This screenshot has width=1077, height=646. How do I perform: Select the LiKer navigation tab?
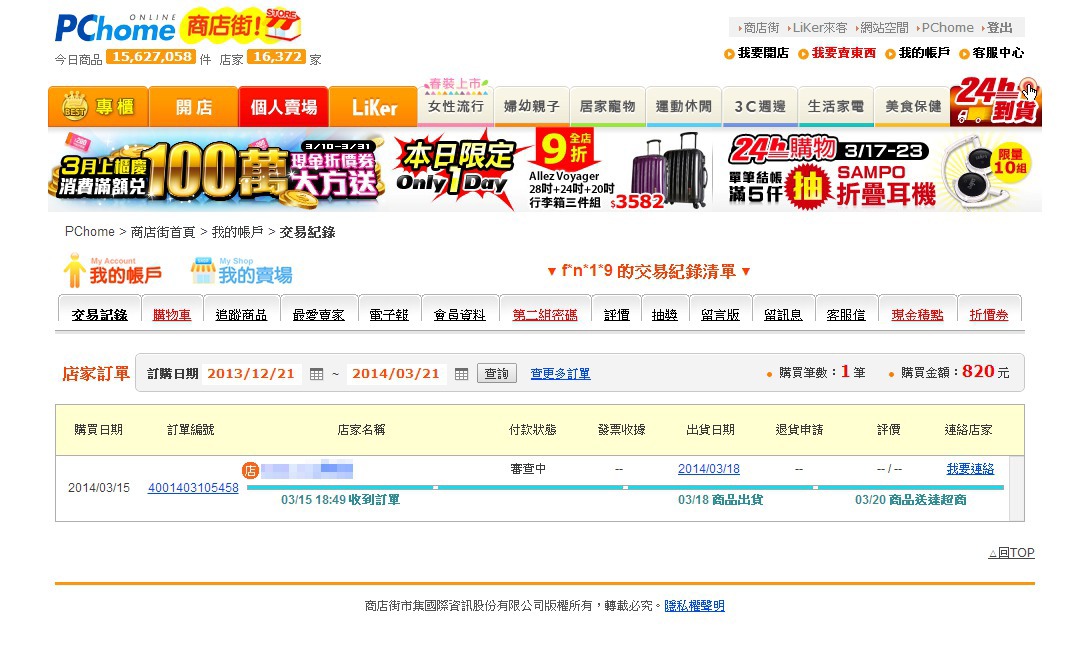point(374,106)
